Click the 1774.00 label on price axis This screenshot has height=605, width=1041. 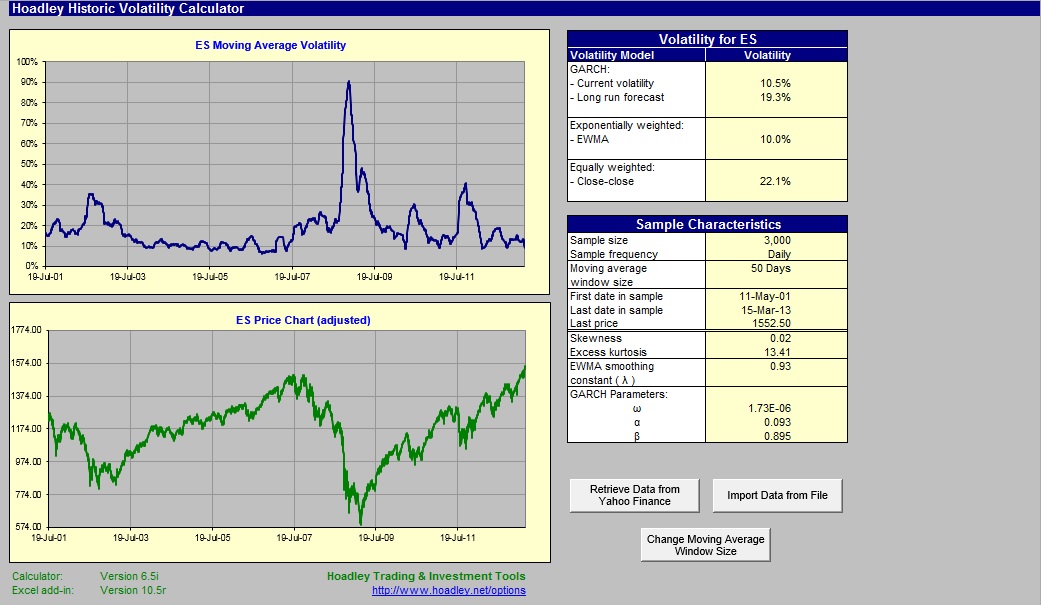click(x=26, y=330)
